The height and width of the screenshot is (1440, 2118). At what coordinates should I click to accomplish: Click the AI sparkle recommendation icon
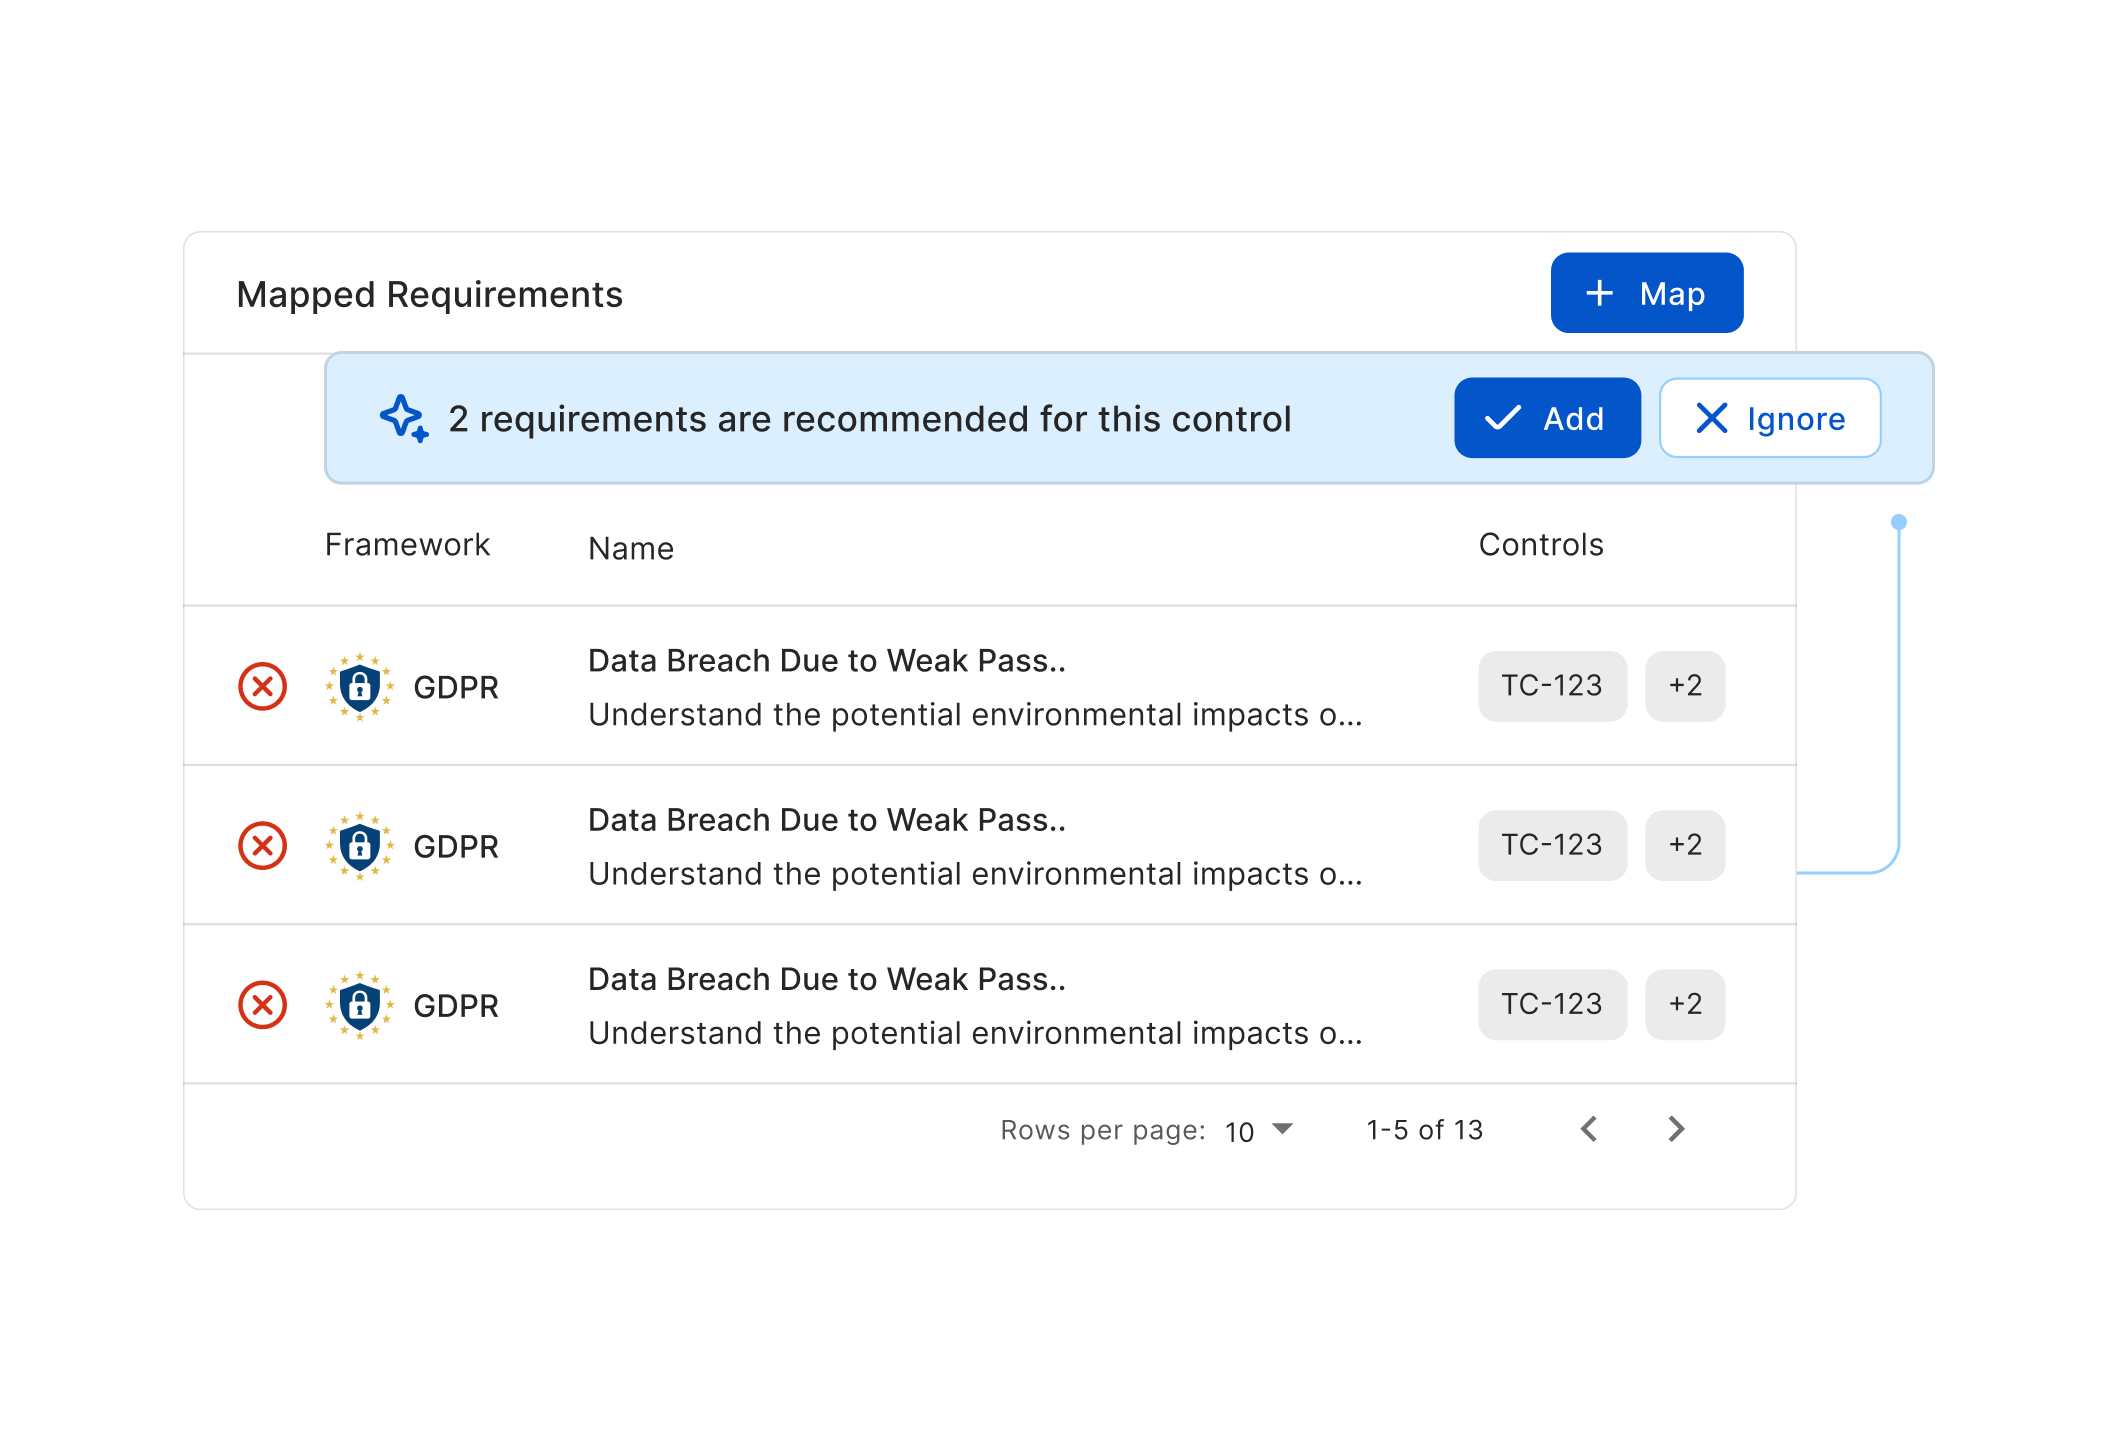tap(404, 418)
